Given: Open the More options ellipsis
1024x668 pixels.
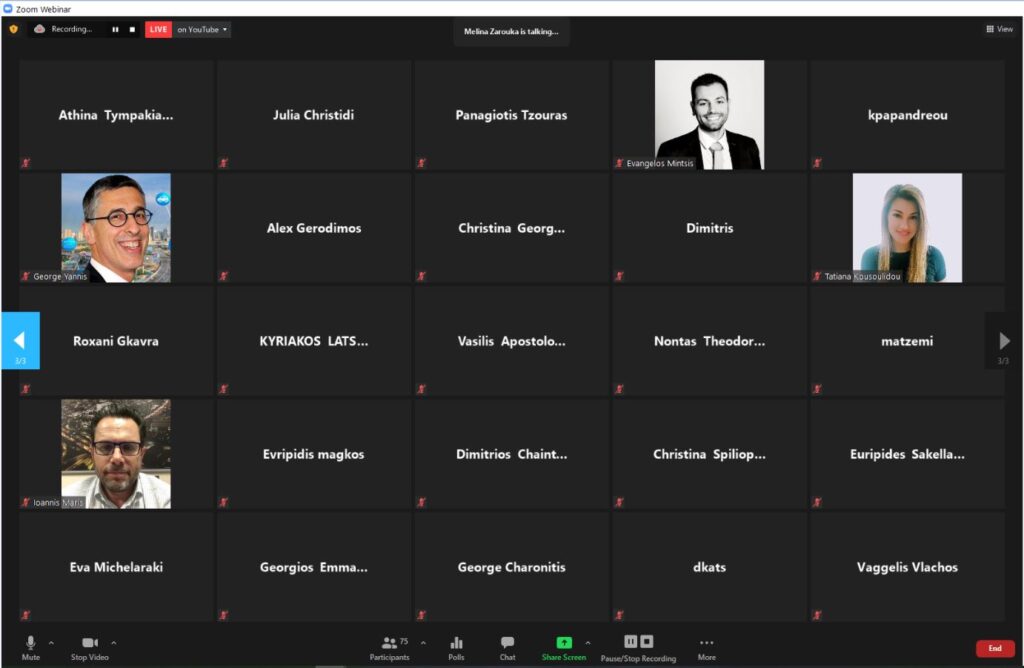Looking at the screenshot, I should coord(706,643).
